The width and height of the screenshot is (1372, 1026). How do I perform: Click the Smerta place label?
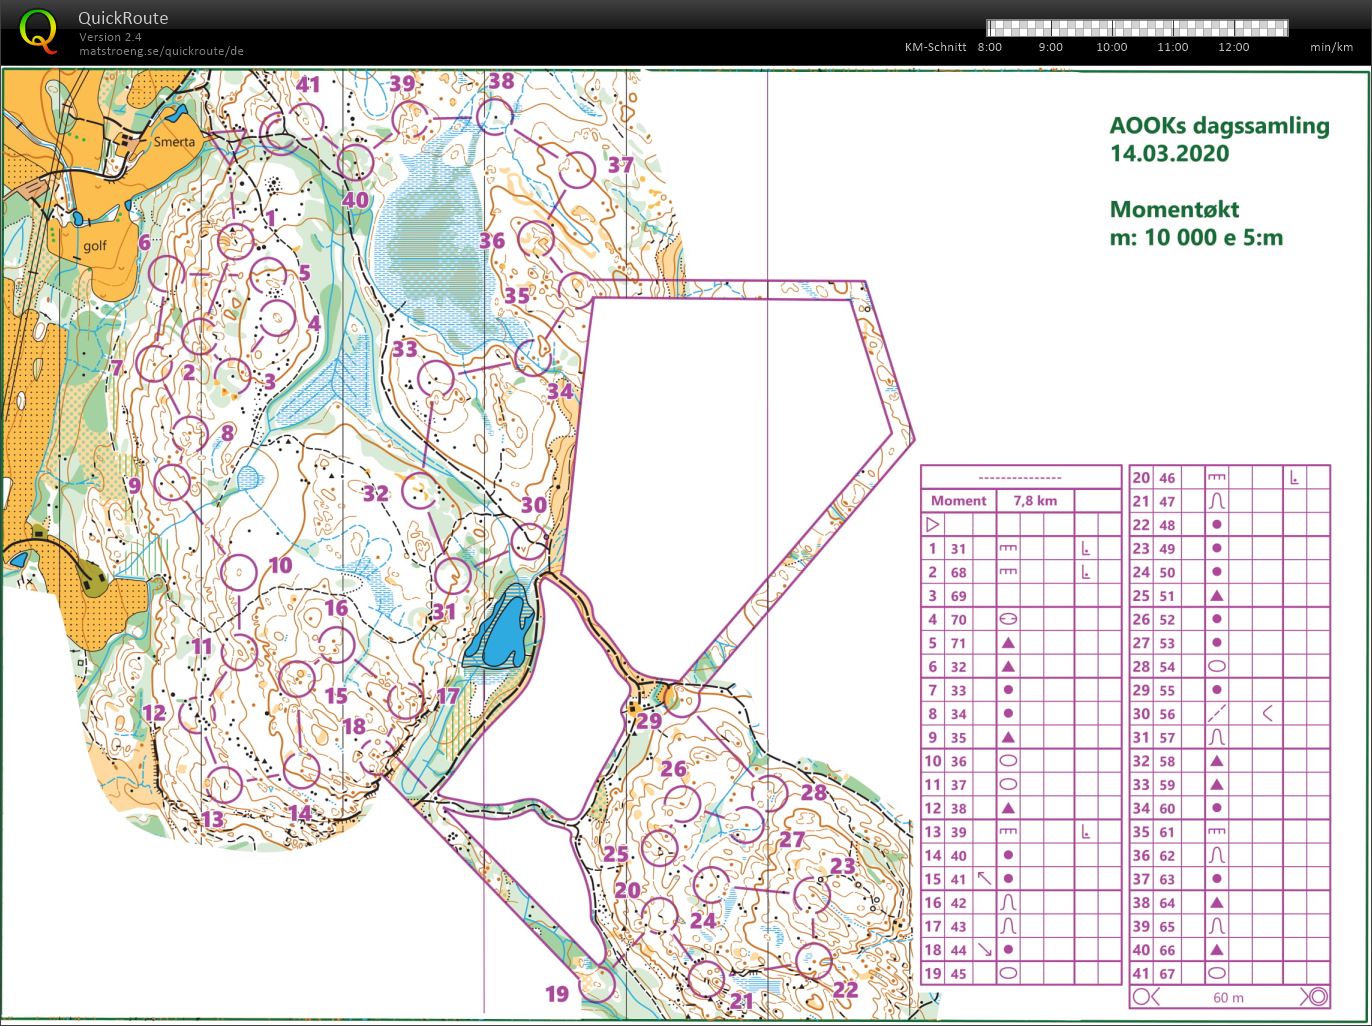174,142
